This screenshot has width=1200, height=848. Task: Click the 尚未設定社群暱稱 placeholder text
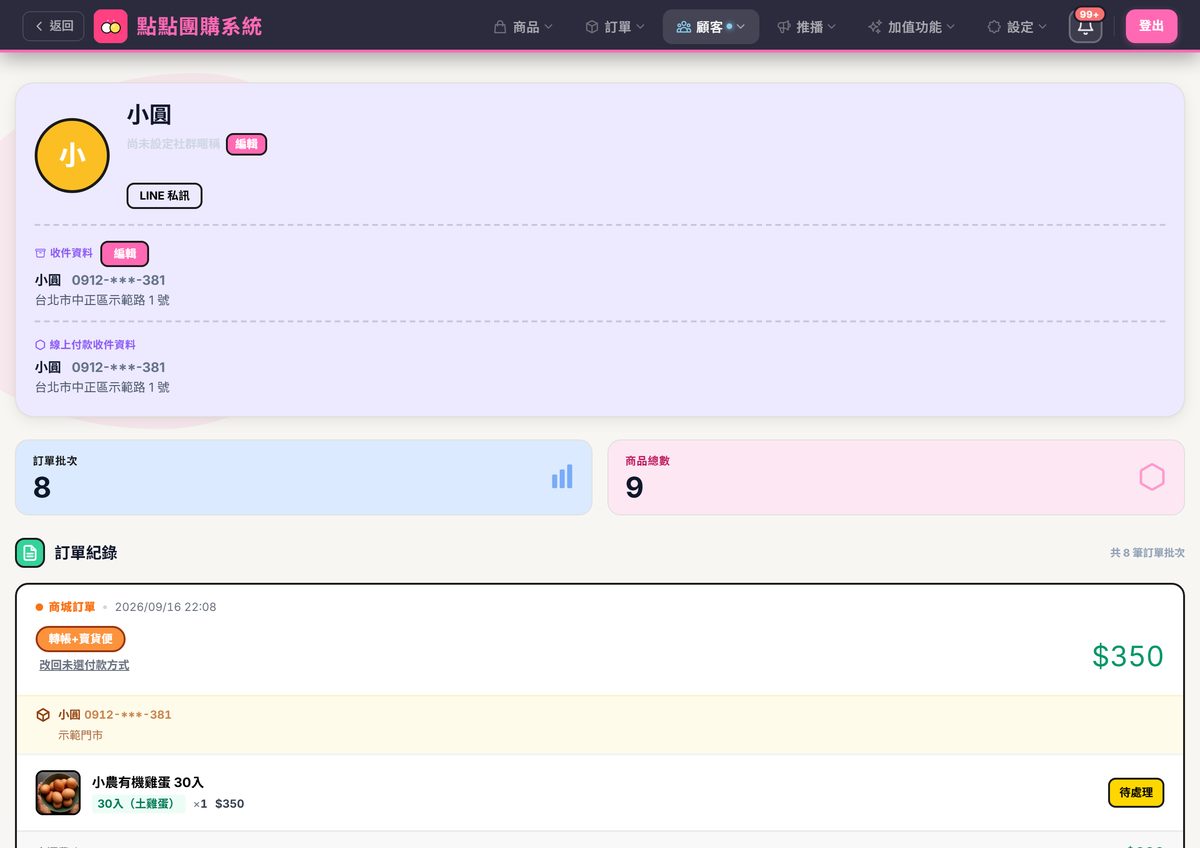[173, 144]
